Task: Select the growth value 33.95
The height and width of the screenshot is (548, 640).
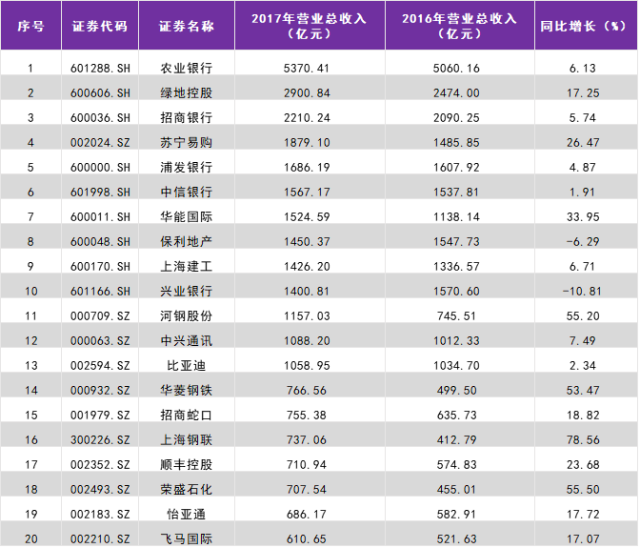Action: (x=583, y=217)
